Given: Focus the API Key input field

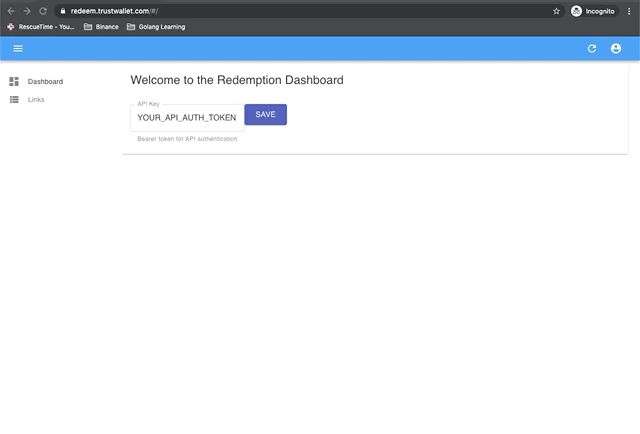Looking at the screenshot, I should (x=187, y=118).
